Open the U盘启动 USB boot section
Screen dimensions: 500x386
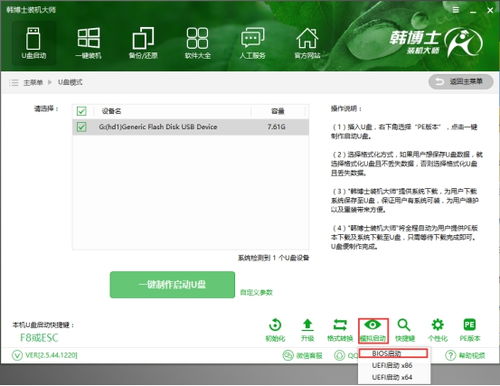[33, 43]
